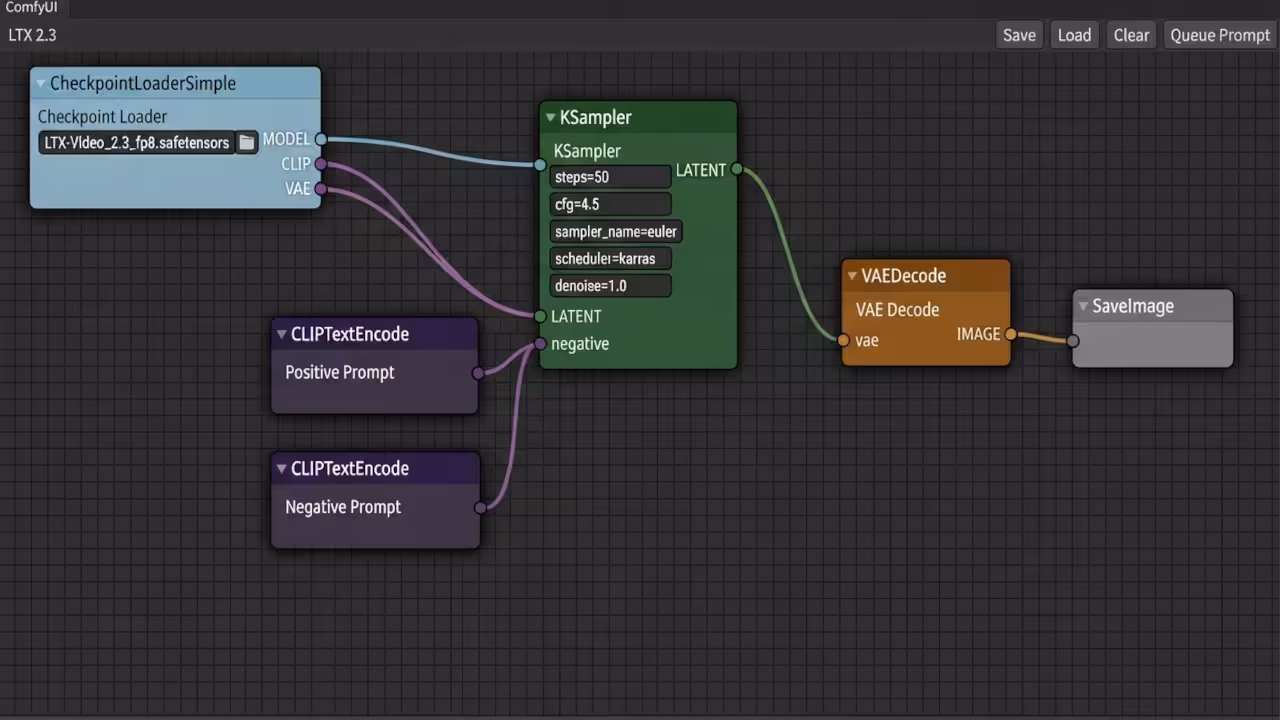This screenshot has width=1280, height=720.
Task: Click the Positive Prompt text
Action: pos(340,372)
